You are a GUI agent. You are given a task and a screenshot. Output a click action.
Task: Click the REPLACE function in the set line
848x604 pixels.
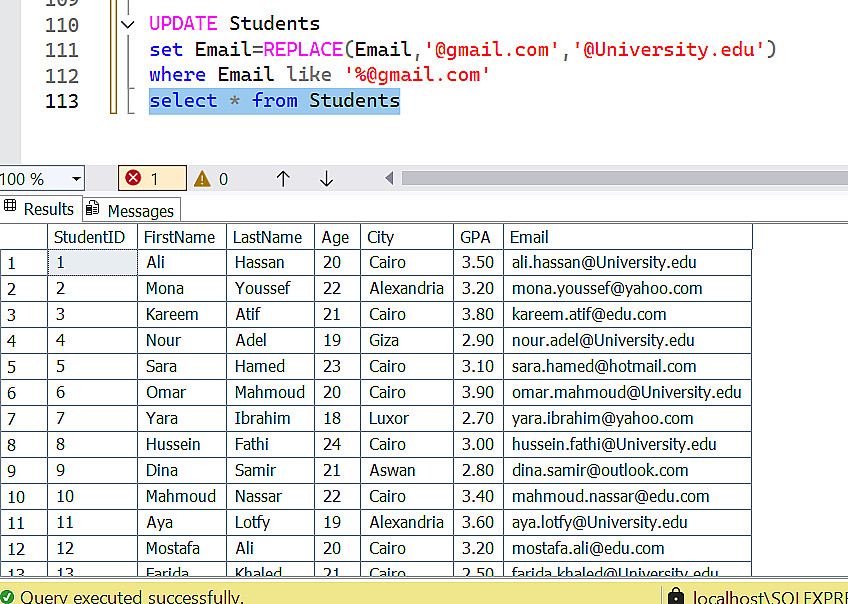point(303,49)
